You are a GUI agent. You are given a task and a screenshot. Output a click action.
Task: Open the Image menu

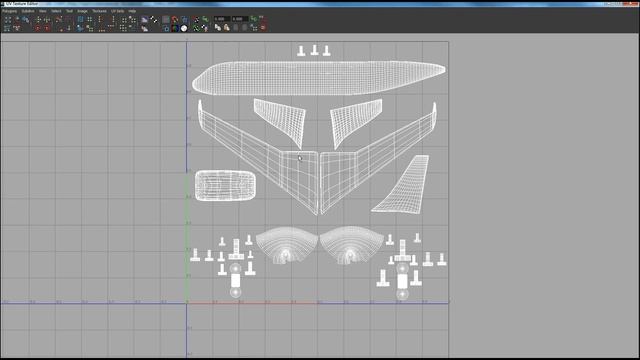(82, 11)
